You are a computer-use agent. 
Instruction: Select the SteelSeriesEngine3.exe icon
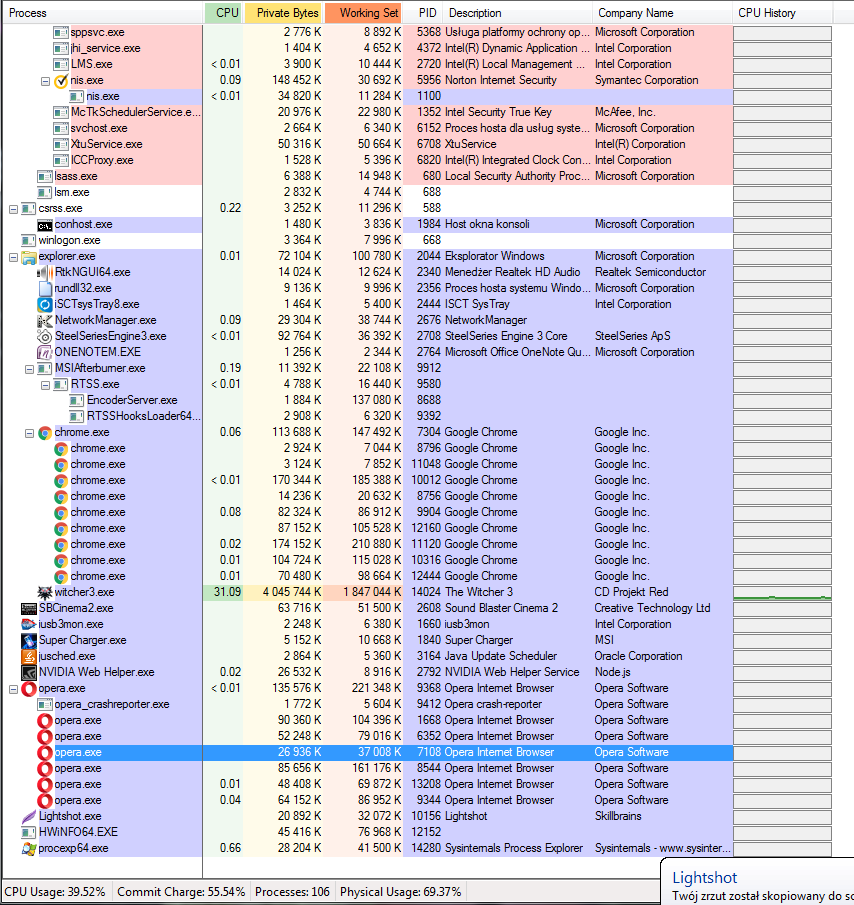point(45,336)
